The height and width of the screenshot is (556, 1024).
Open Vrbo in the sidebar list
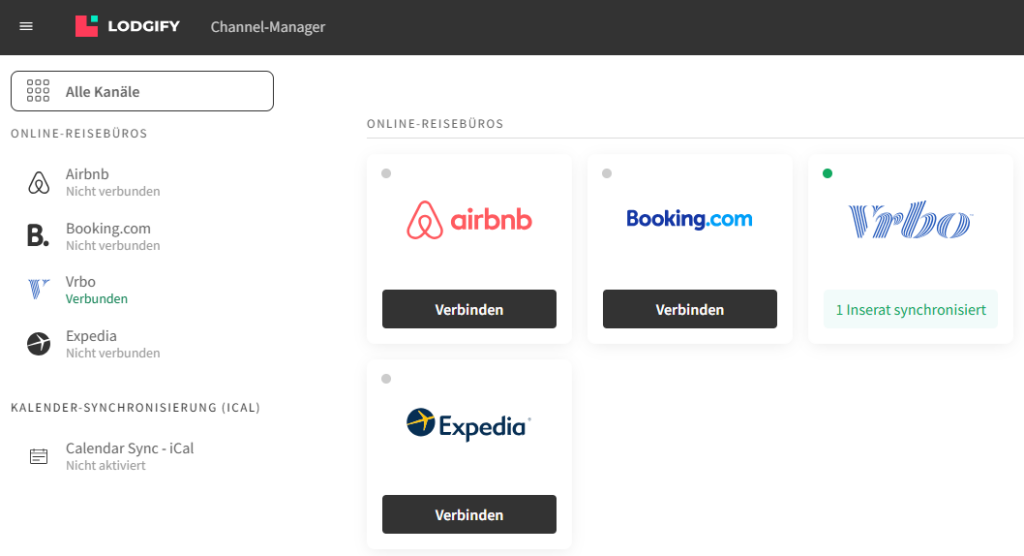(96, 290)
